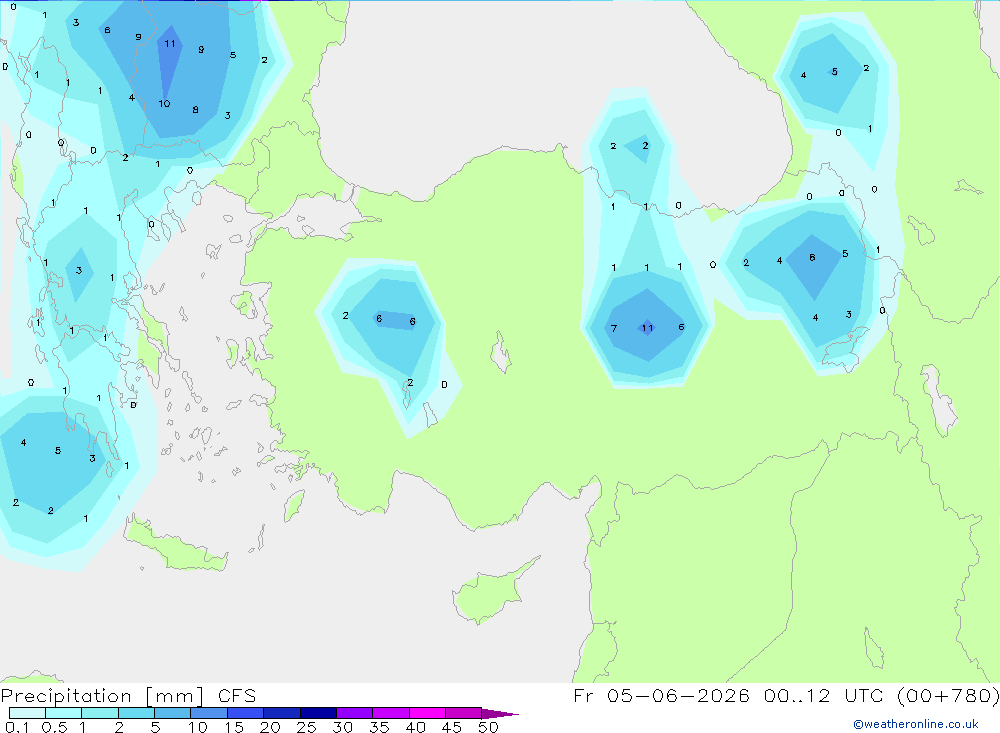The image size is (1000, 733).
Task: Pick the dark navy 25–30 legend swatch
Action: [x=318, y=713]
